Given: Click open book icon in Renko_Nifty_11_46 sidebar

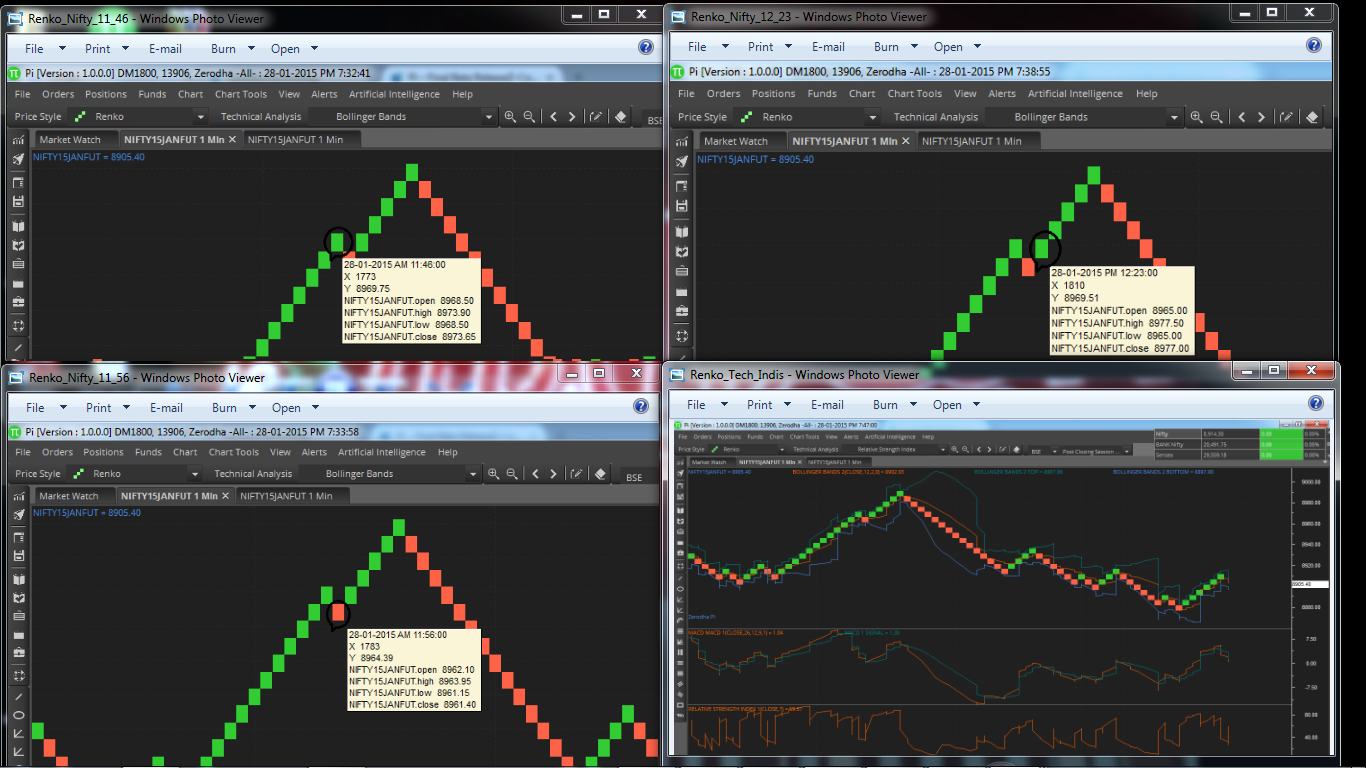Looking at the screenshot, I should [x=18, y=226].
